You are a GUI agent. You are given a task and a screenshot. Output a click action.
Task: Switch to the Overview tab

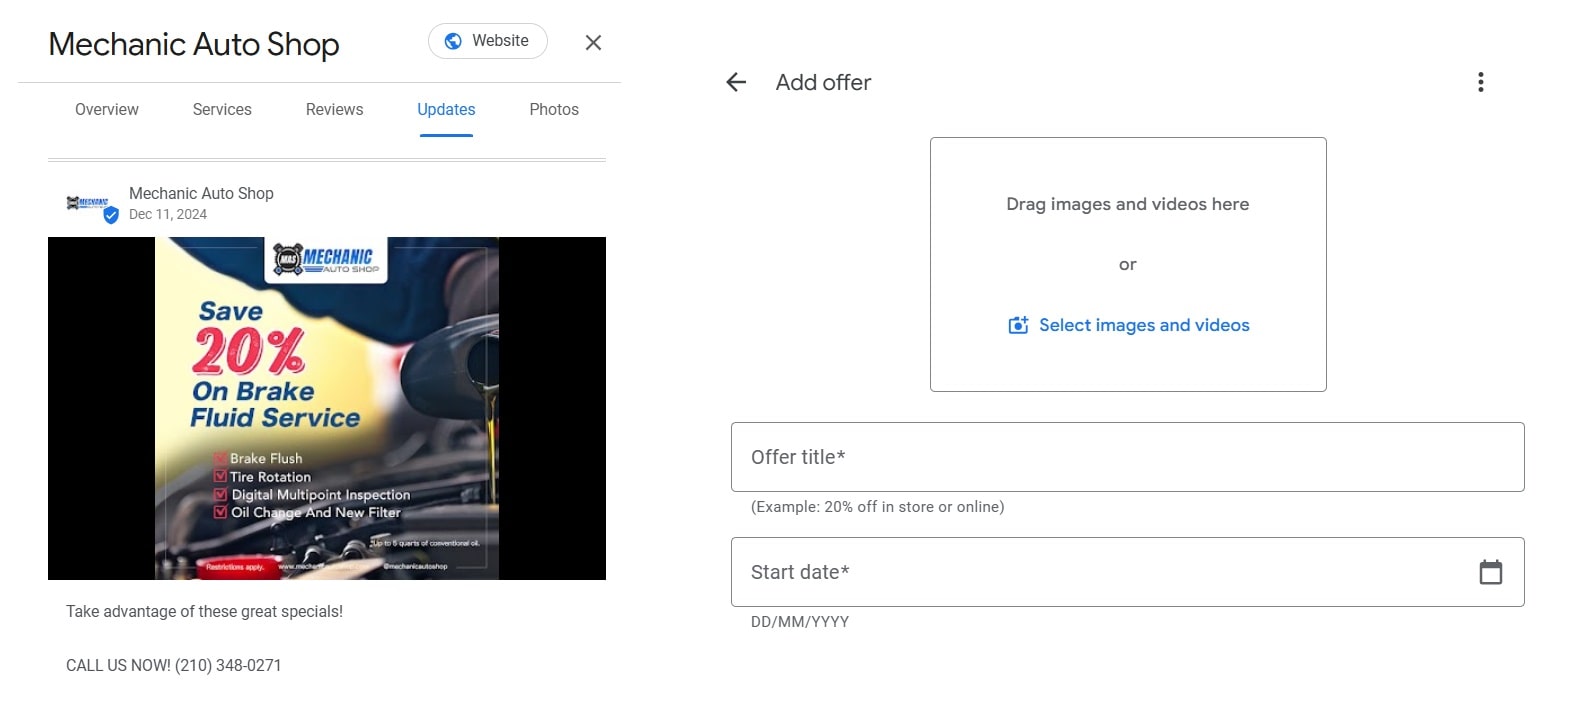click(107, 109)
